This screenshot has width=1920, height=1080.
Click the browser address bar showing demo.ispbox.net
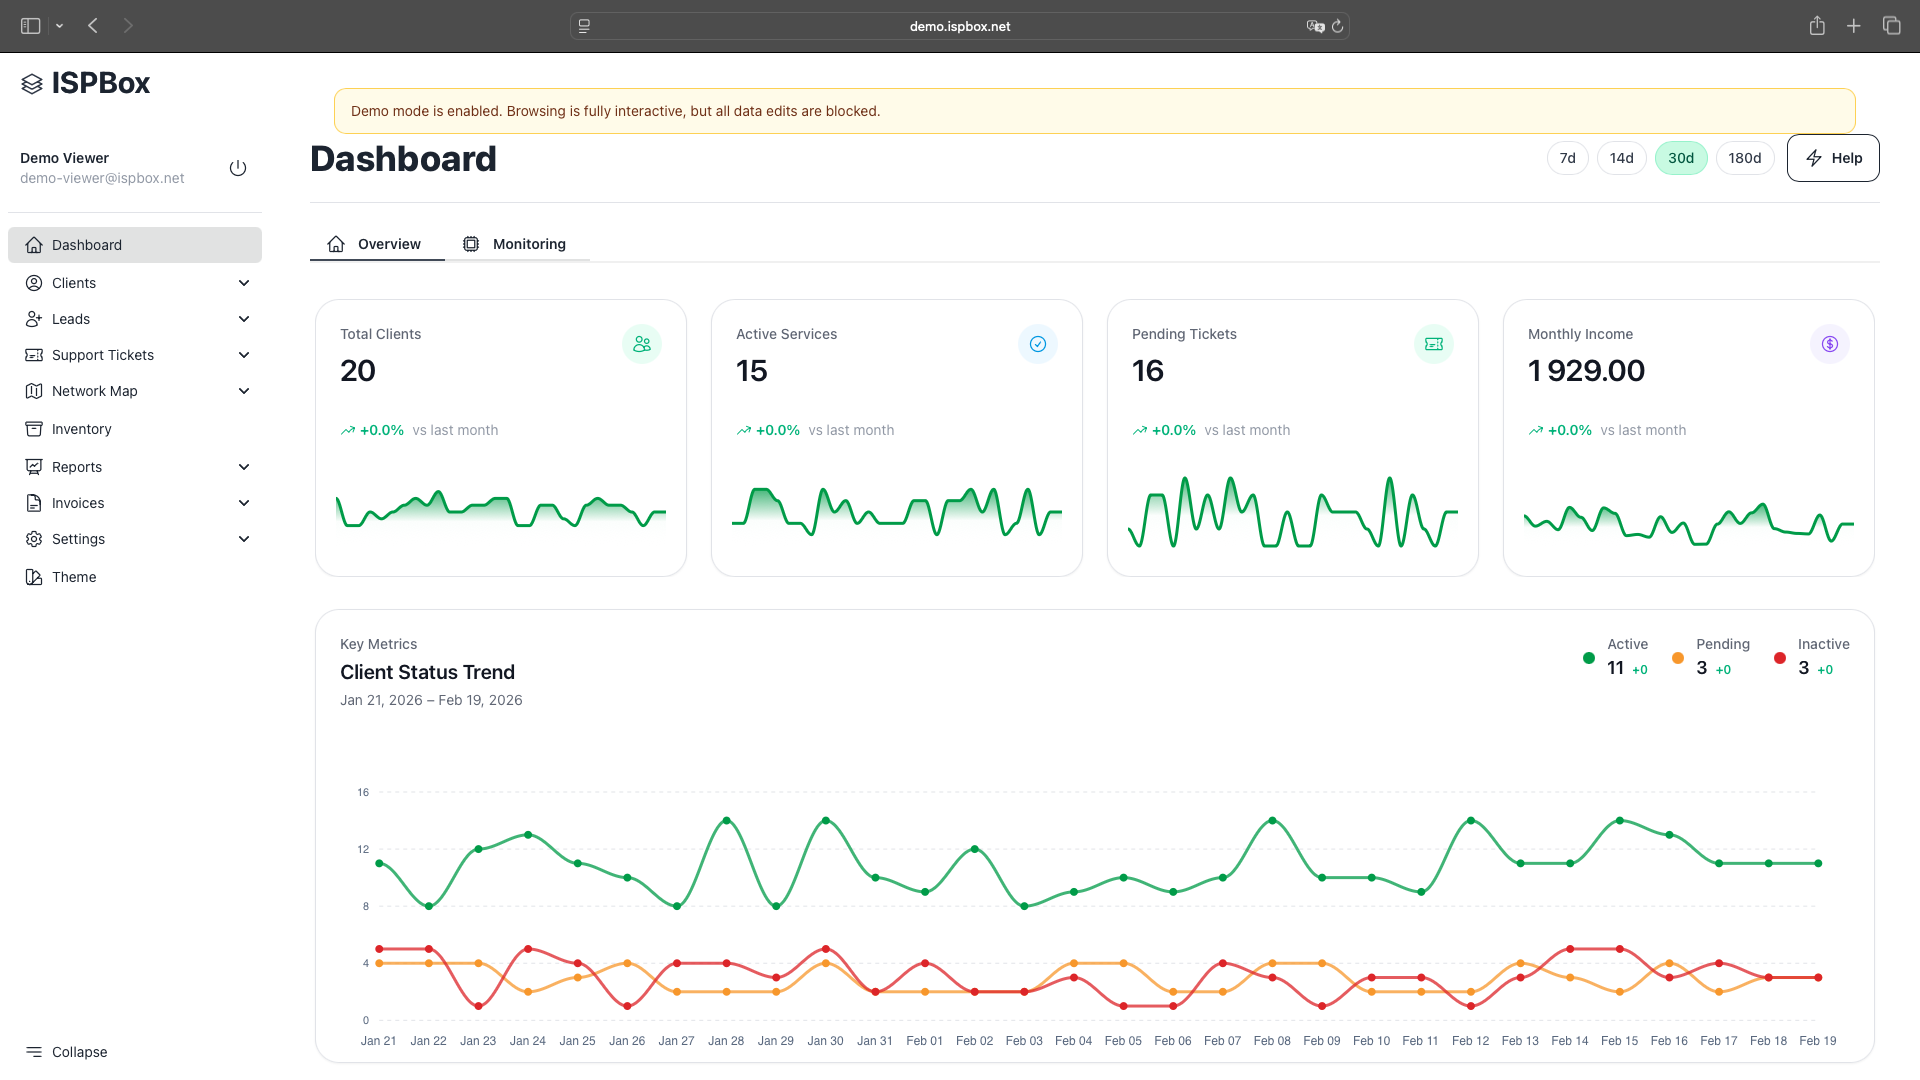(958, 26)
